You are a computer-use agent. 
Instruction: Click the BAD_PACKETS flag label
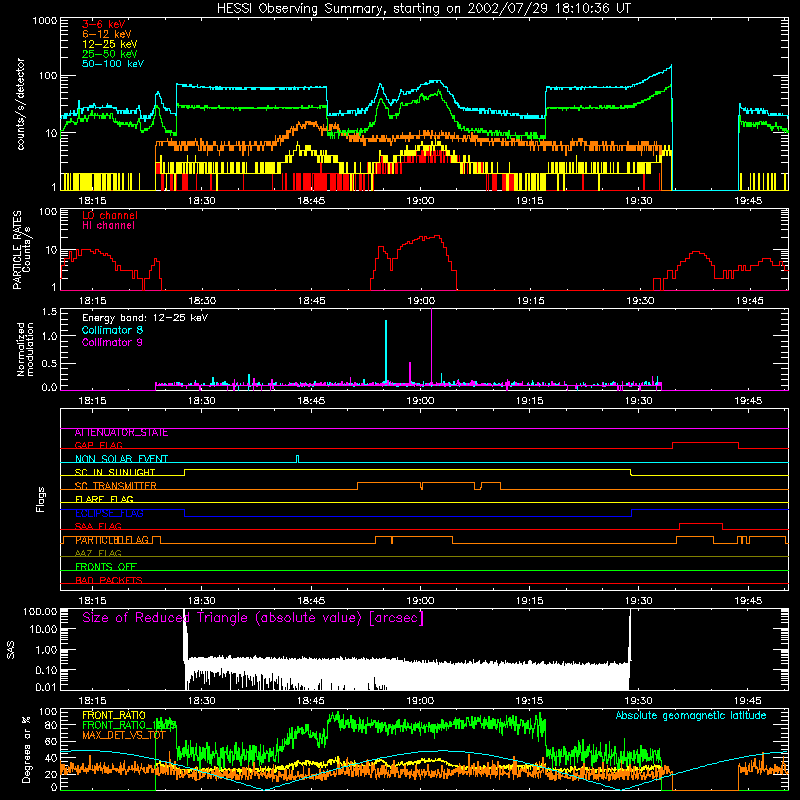pos(109,580)
